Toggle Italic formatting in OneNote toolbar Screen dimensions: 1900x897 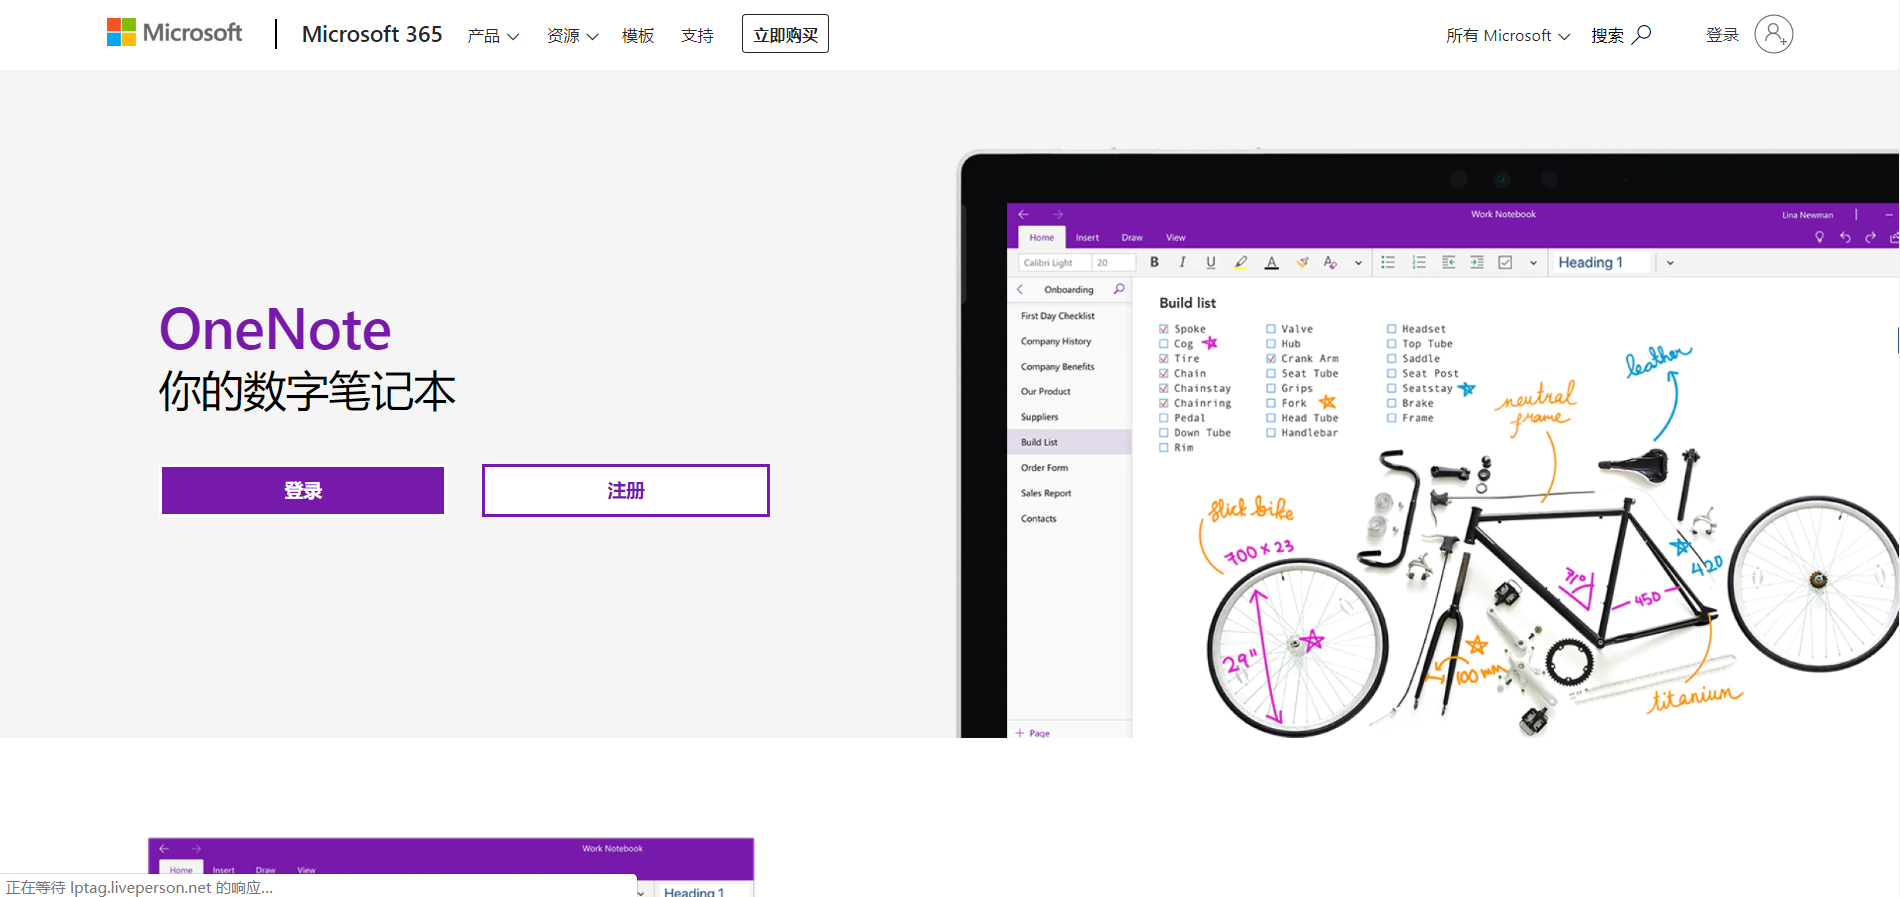[x=1182, y=262]
